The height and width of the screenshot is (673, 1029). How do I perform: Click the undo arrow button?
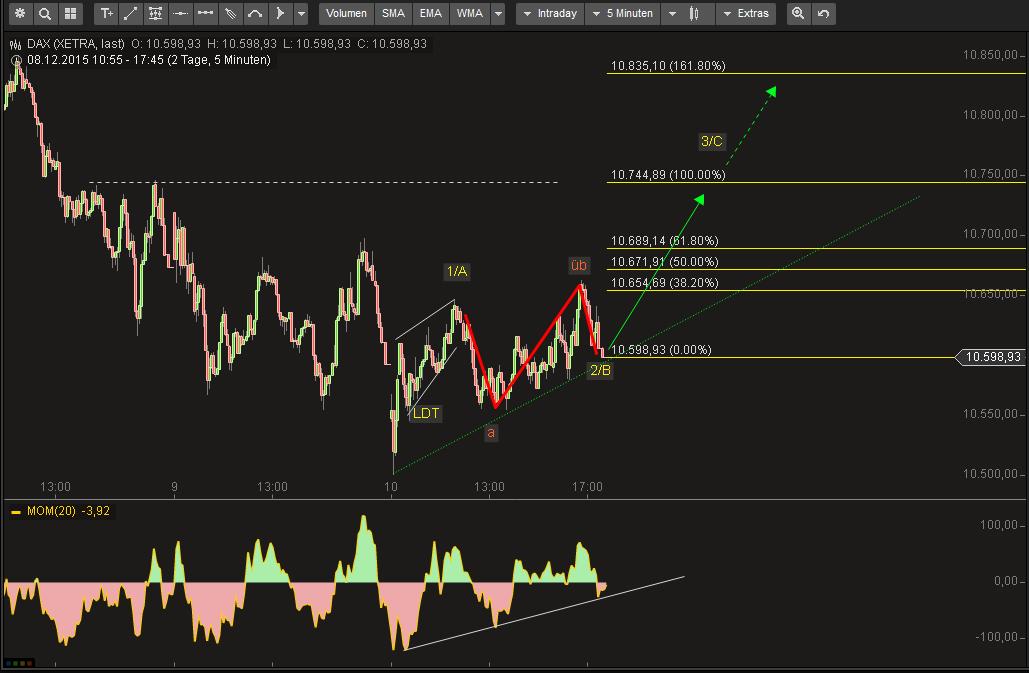(x=822, y=14)
